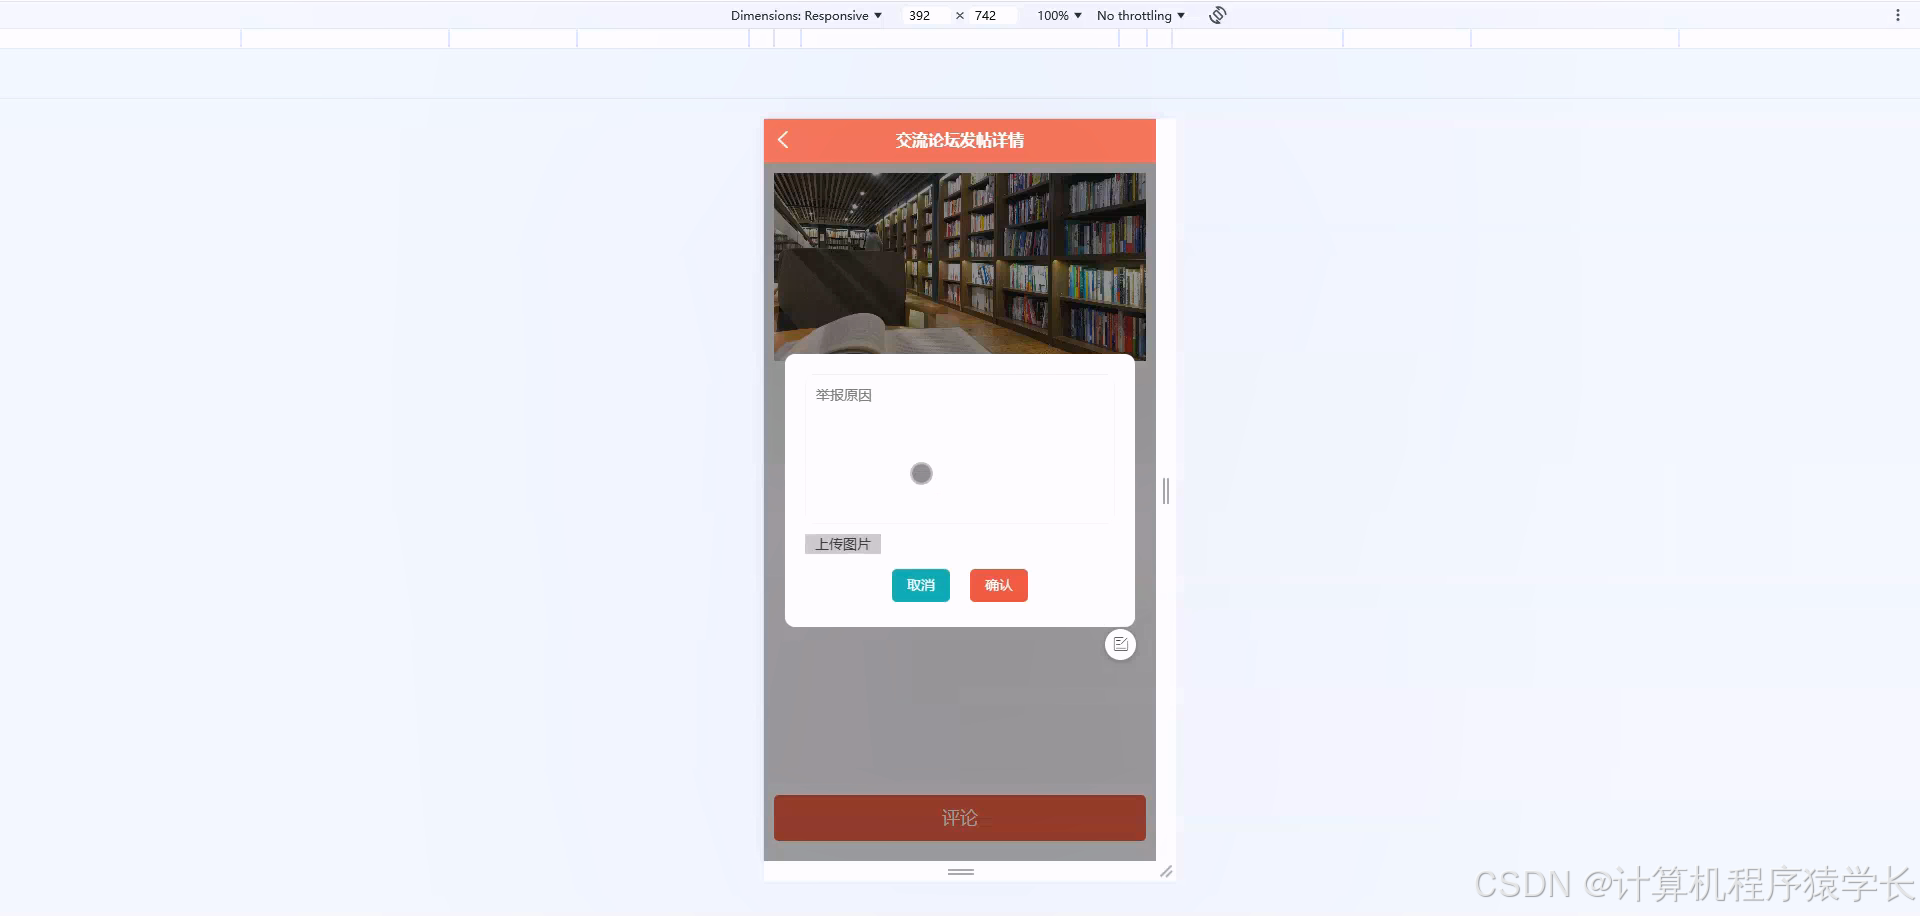Click the 取消 cancel button

[921, 585]
